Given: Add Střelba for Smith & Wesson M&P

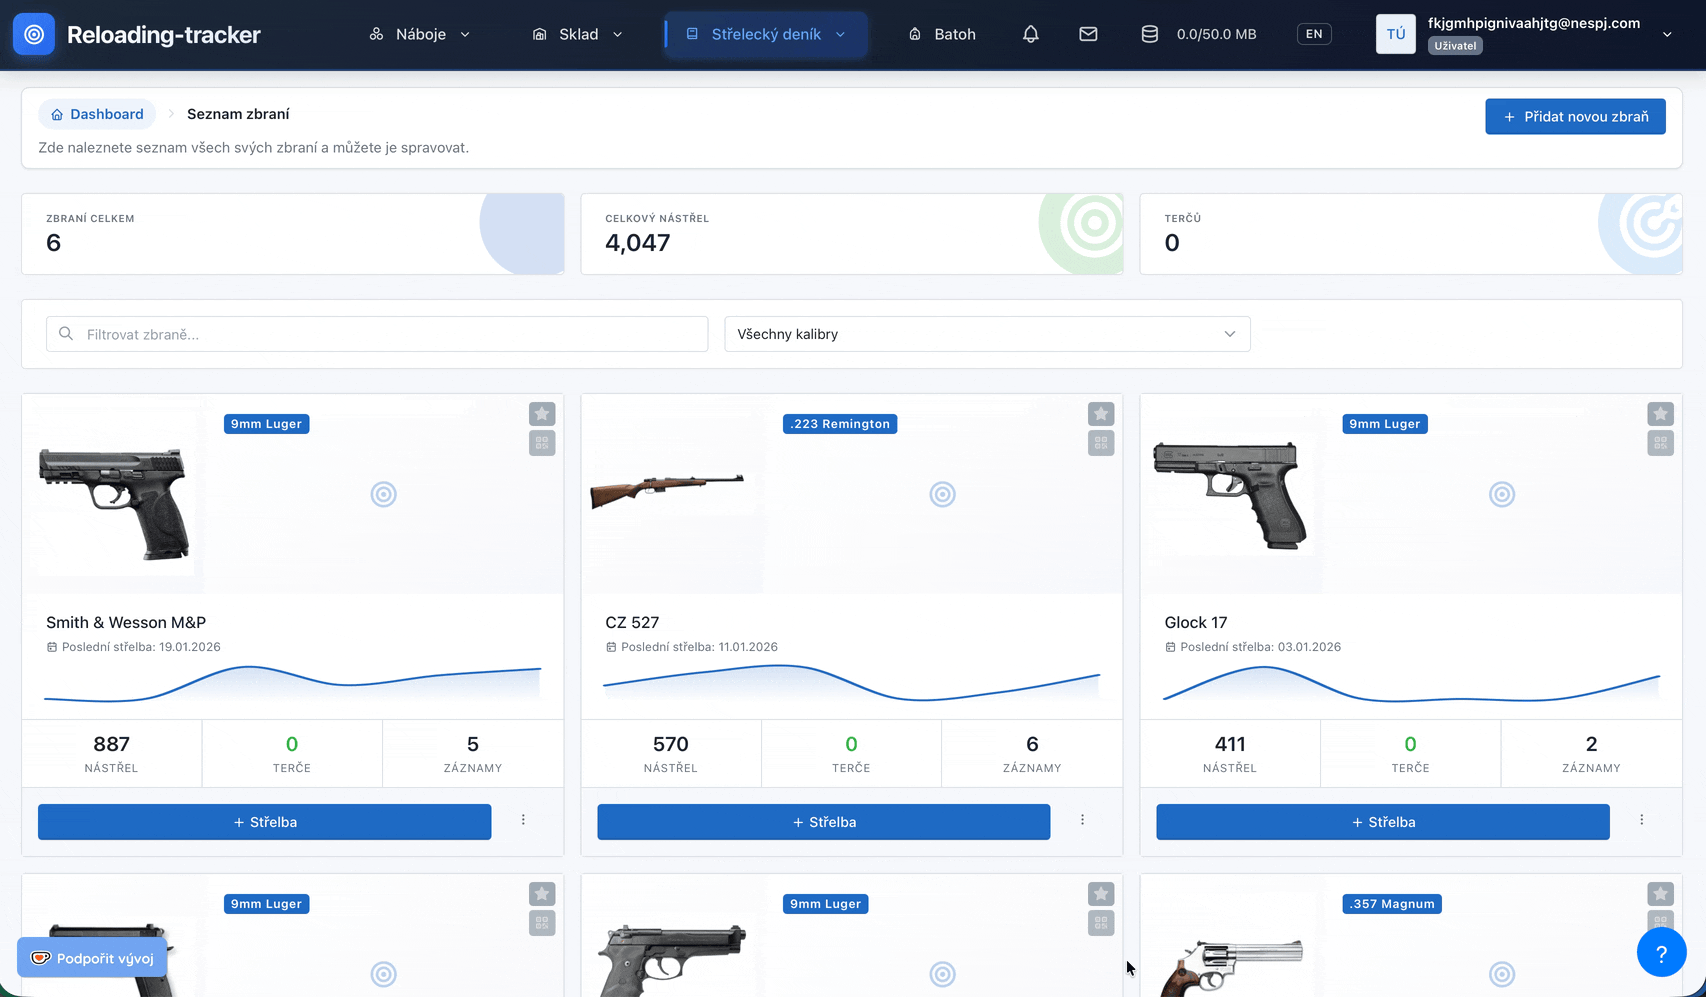Looking at the screenshot, I should [264, 822].
